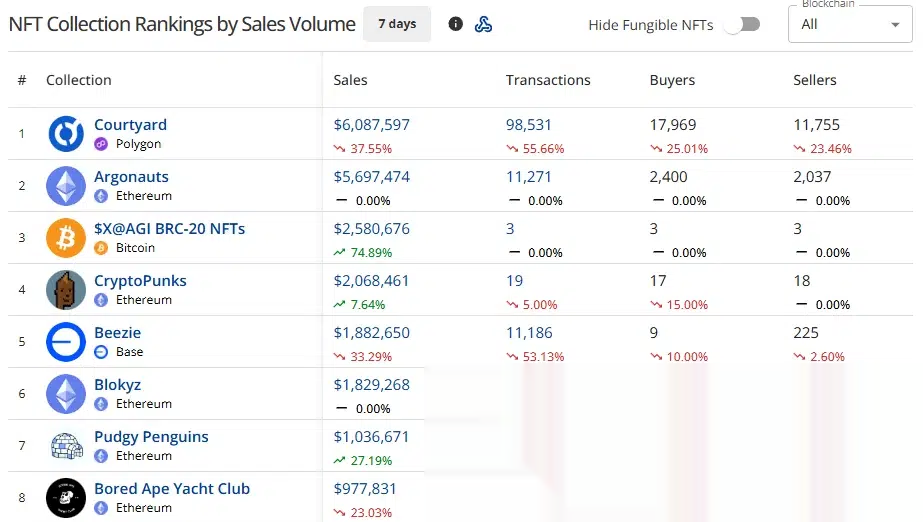Viewport: 923px width, 522px height.
Task: Sort by the Sales column header
Action: [x=350, y=80]
